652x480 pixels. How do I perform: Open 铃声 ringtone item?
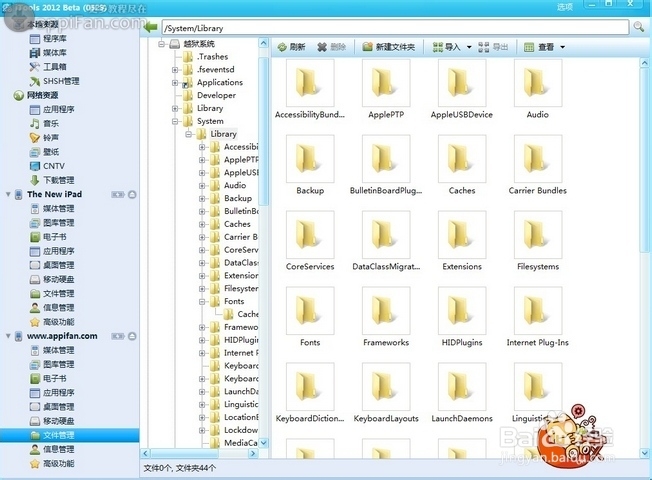click(x=44, y=138)
